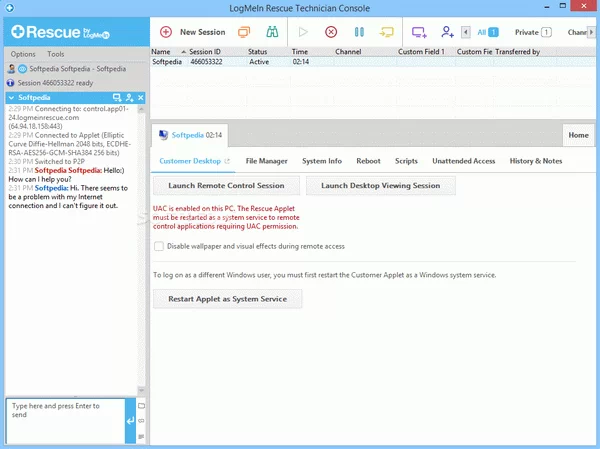
Task: Click the orange computers icon in toolbar
Action: click(244, 32)
